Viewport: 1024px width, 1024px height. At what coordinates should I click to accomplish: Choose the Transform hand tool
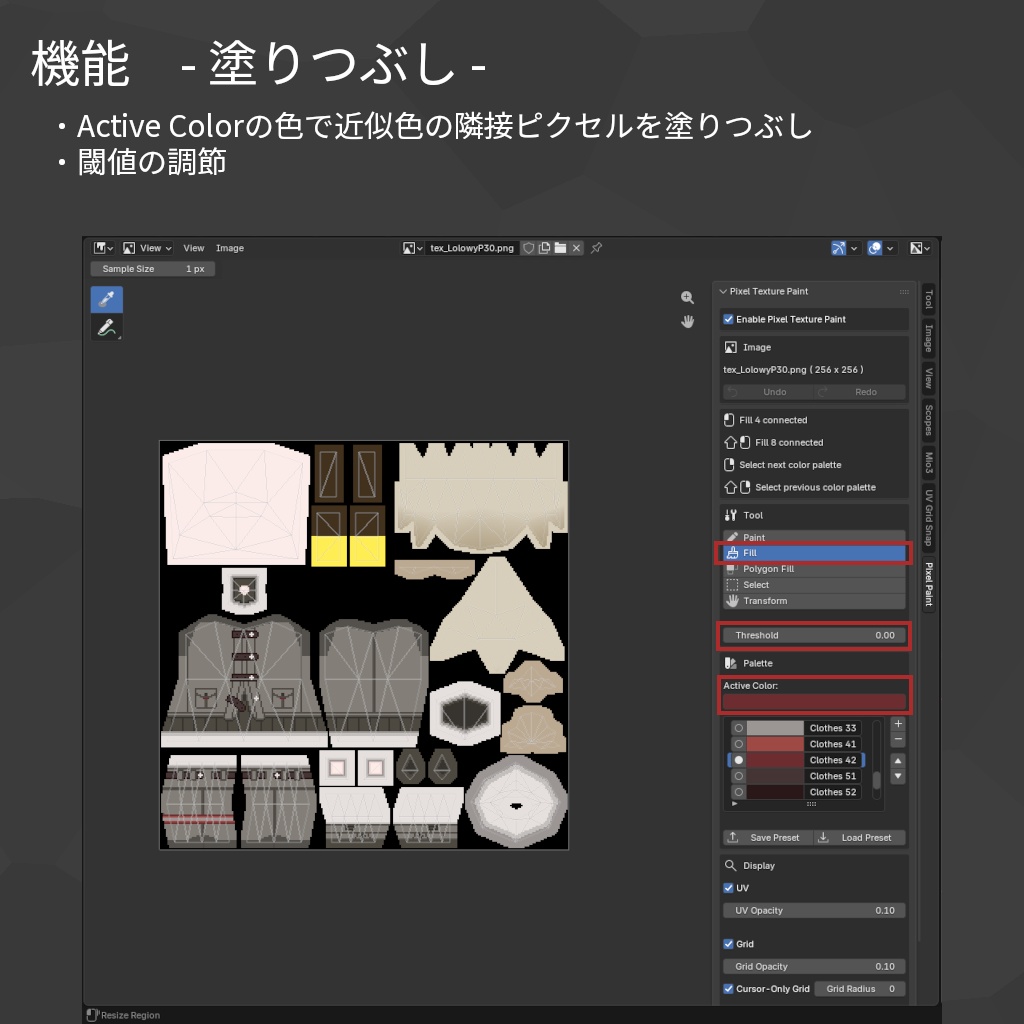pos(814,601)
